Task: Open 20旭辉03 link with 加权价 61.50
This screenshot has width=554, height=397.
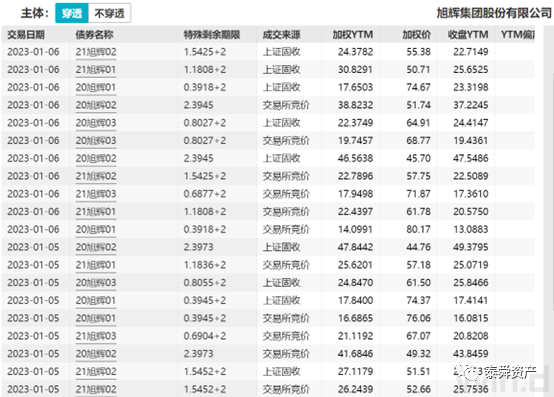Action: coord(96,283)
